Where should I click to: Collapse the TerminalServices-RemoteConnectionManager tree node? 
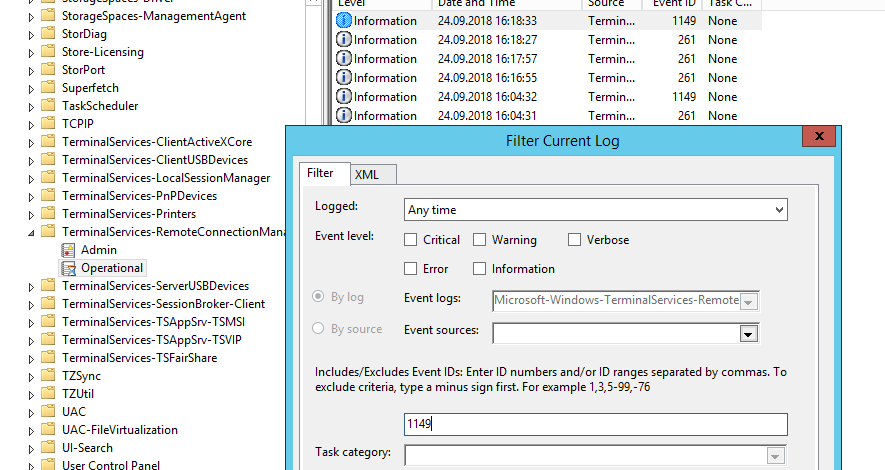click(31, 232)
